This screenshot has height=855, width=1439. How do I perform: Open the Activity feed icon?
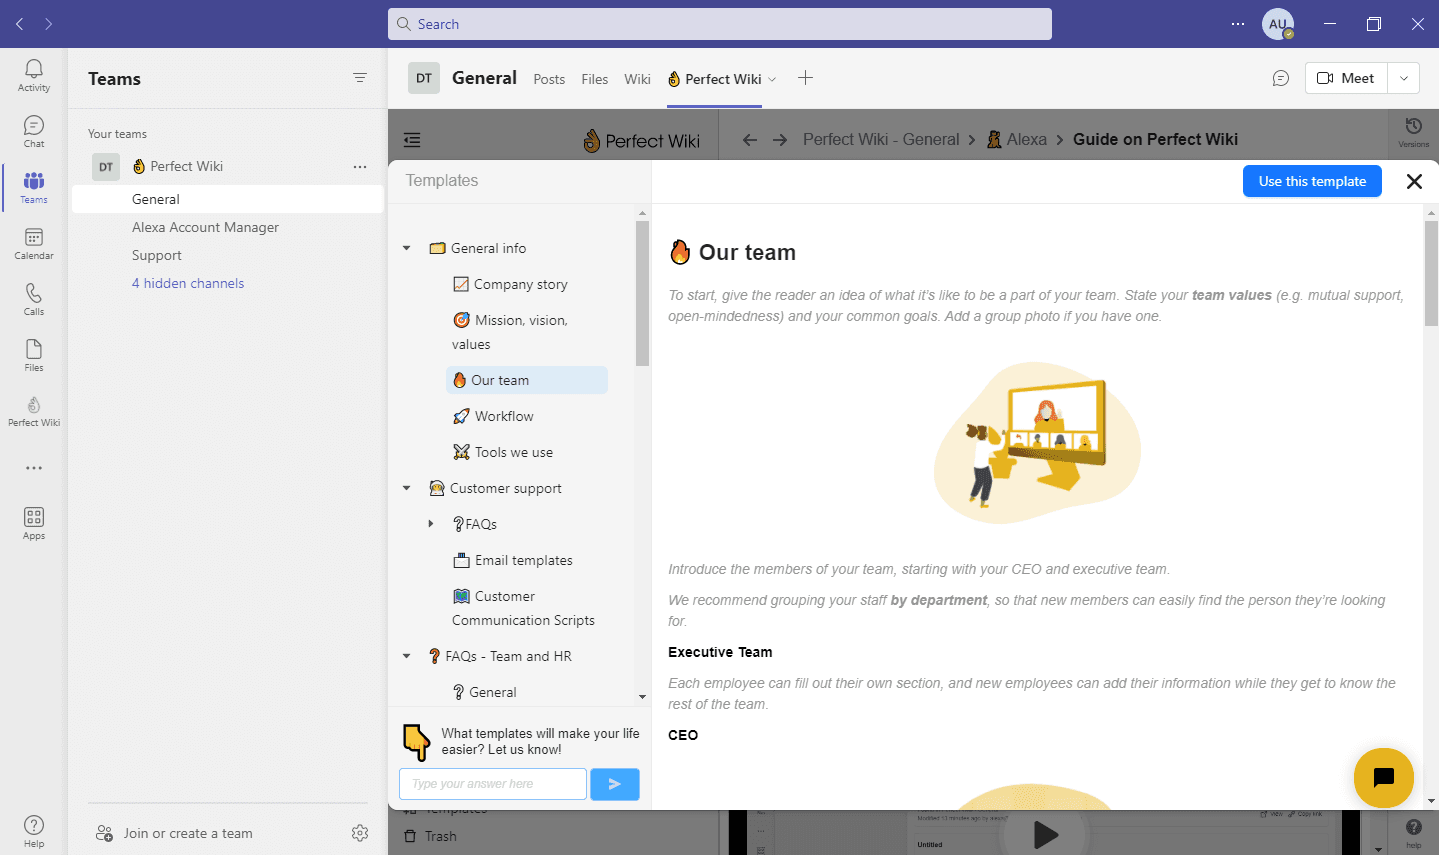pyautogui.click(x=34, y=75)
